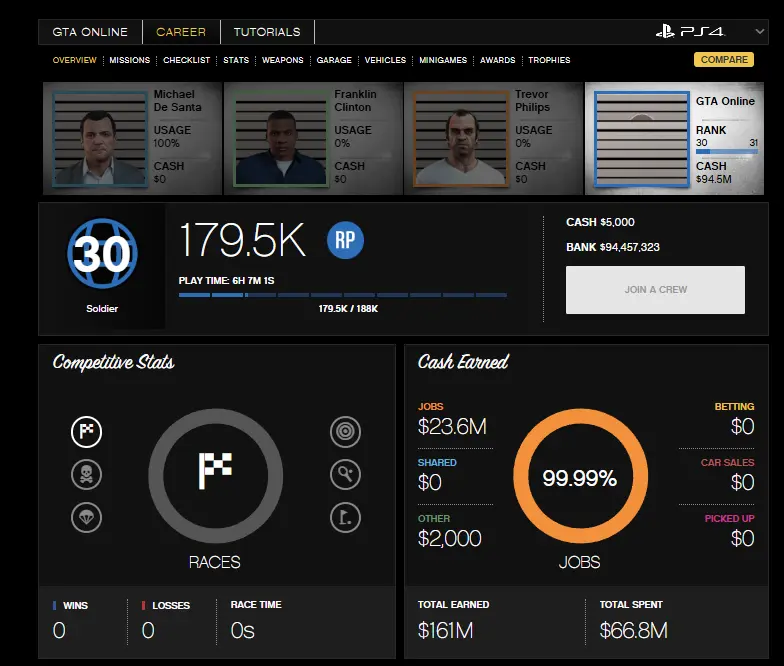Viewport: 784px width, 666px height.
Task: Open the Trophies section
Action: [549, 60]
